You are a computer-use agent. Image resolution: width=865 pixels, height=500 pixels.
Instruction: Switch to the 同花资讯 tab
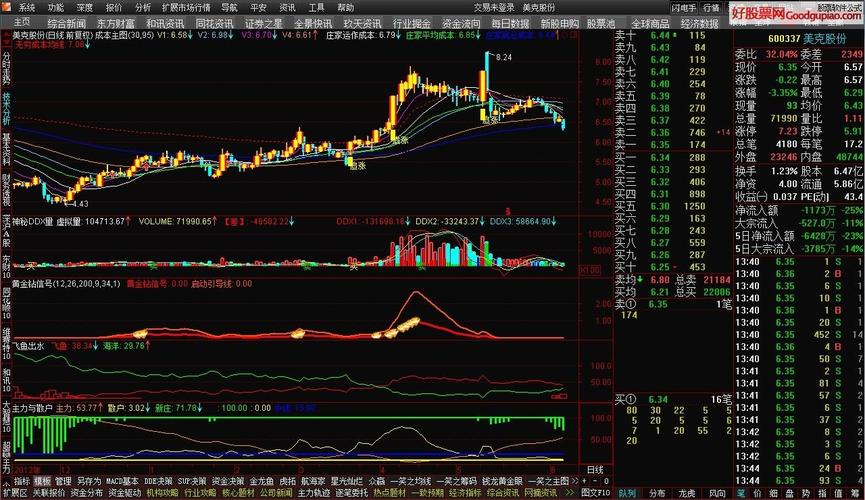[x=215, y=23]
